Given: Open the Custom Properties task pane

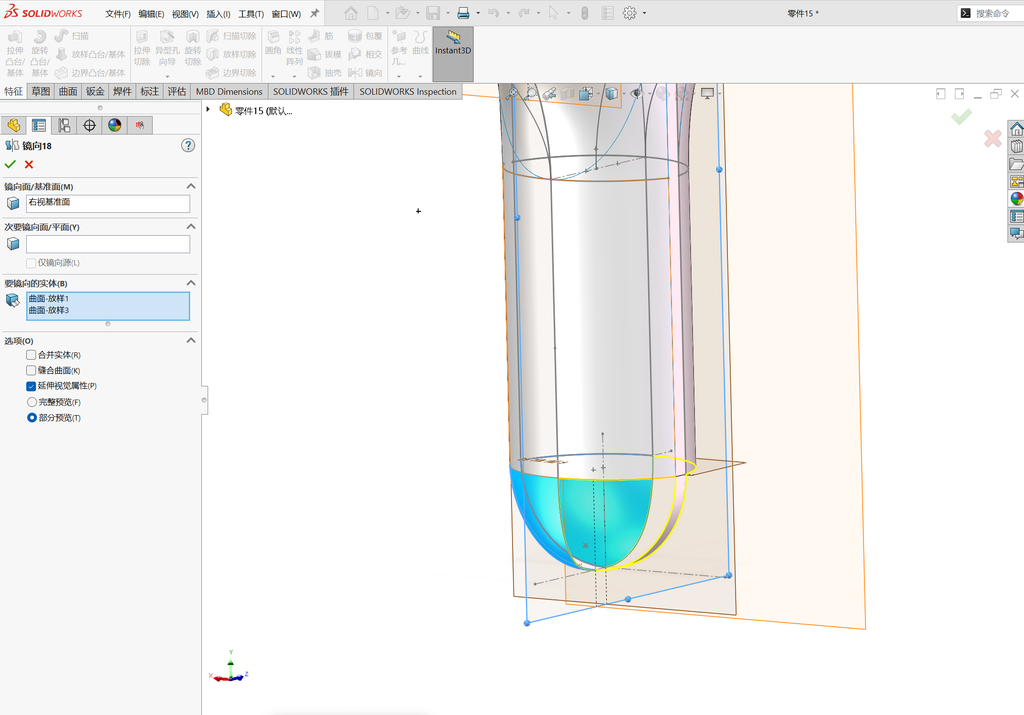Looking at the screenshot, I should tap(1016, 216).
